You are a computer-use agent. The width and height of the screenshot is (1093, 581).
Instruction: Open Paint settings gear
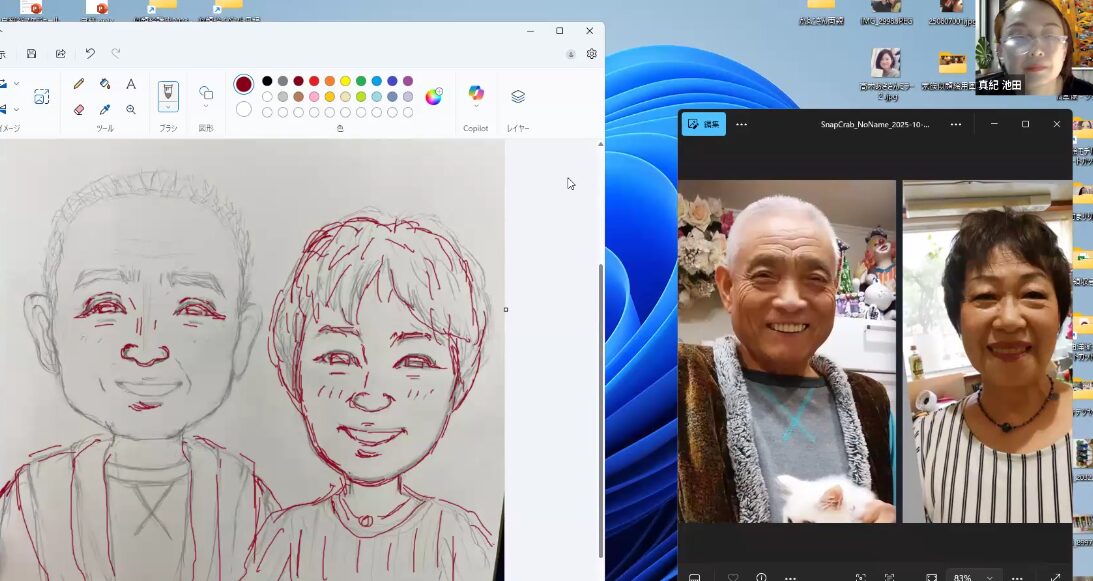[x=592, y=54]
